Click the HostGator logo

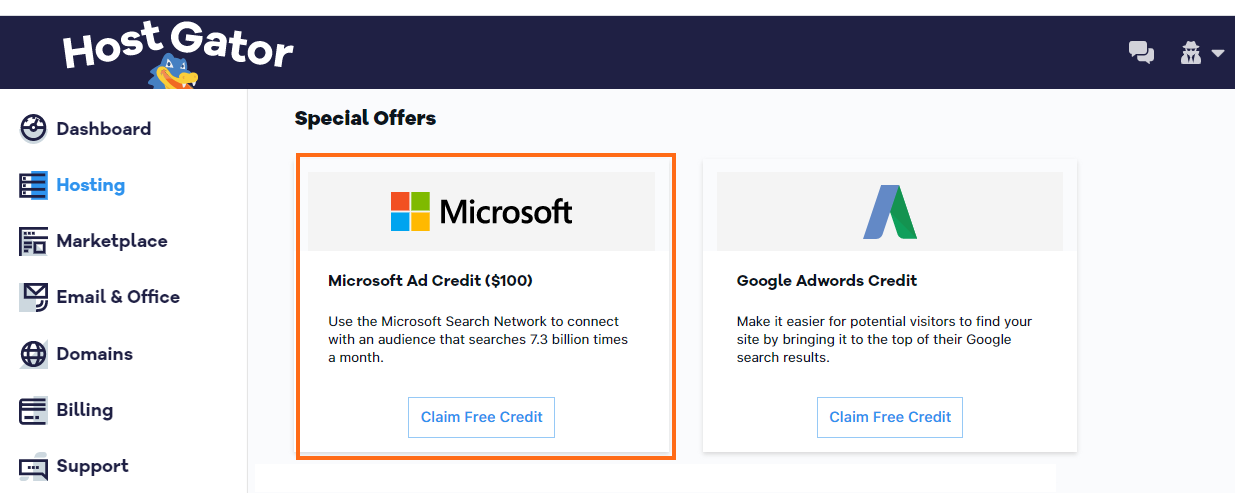click(x=178, y=56)
